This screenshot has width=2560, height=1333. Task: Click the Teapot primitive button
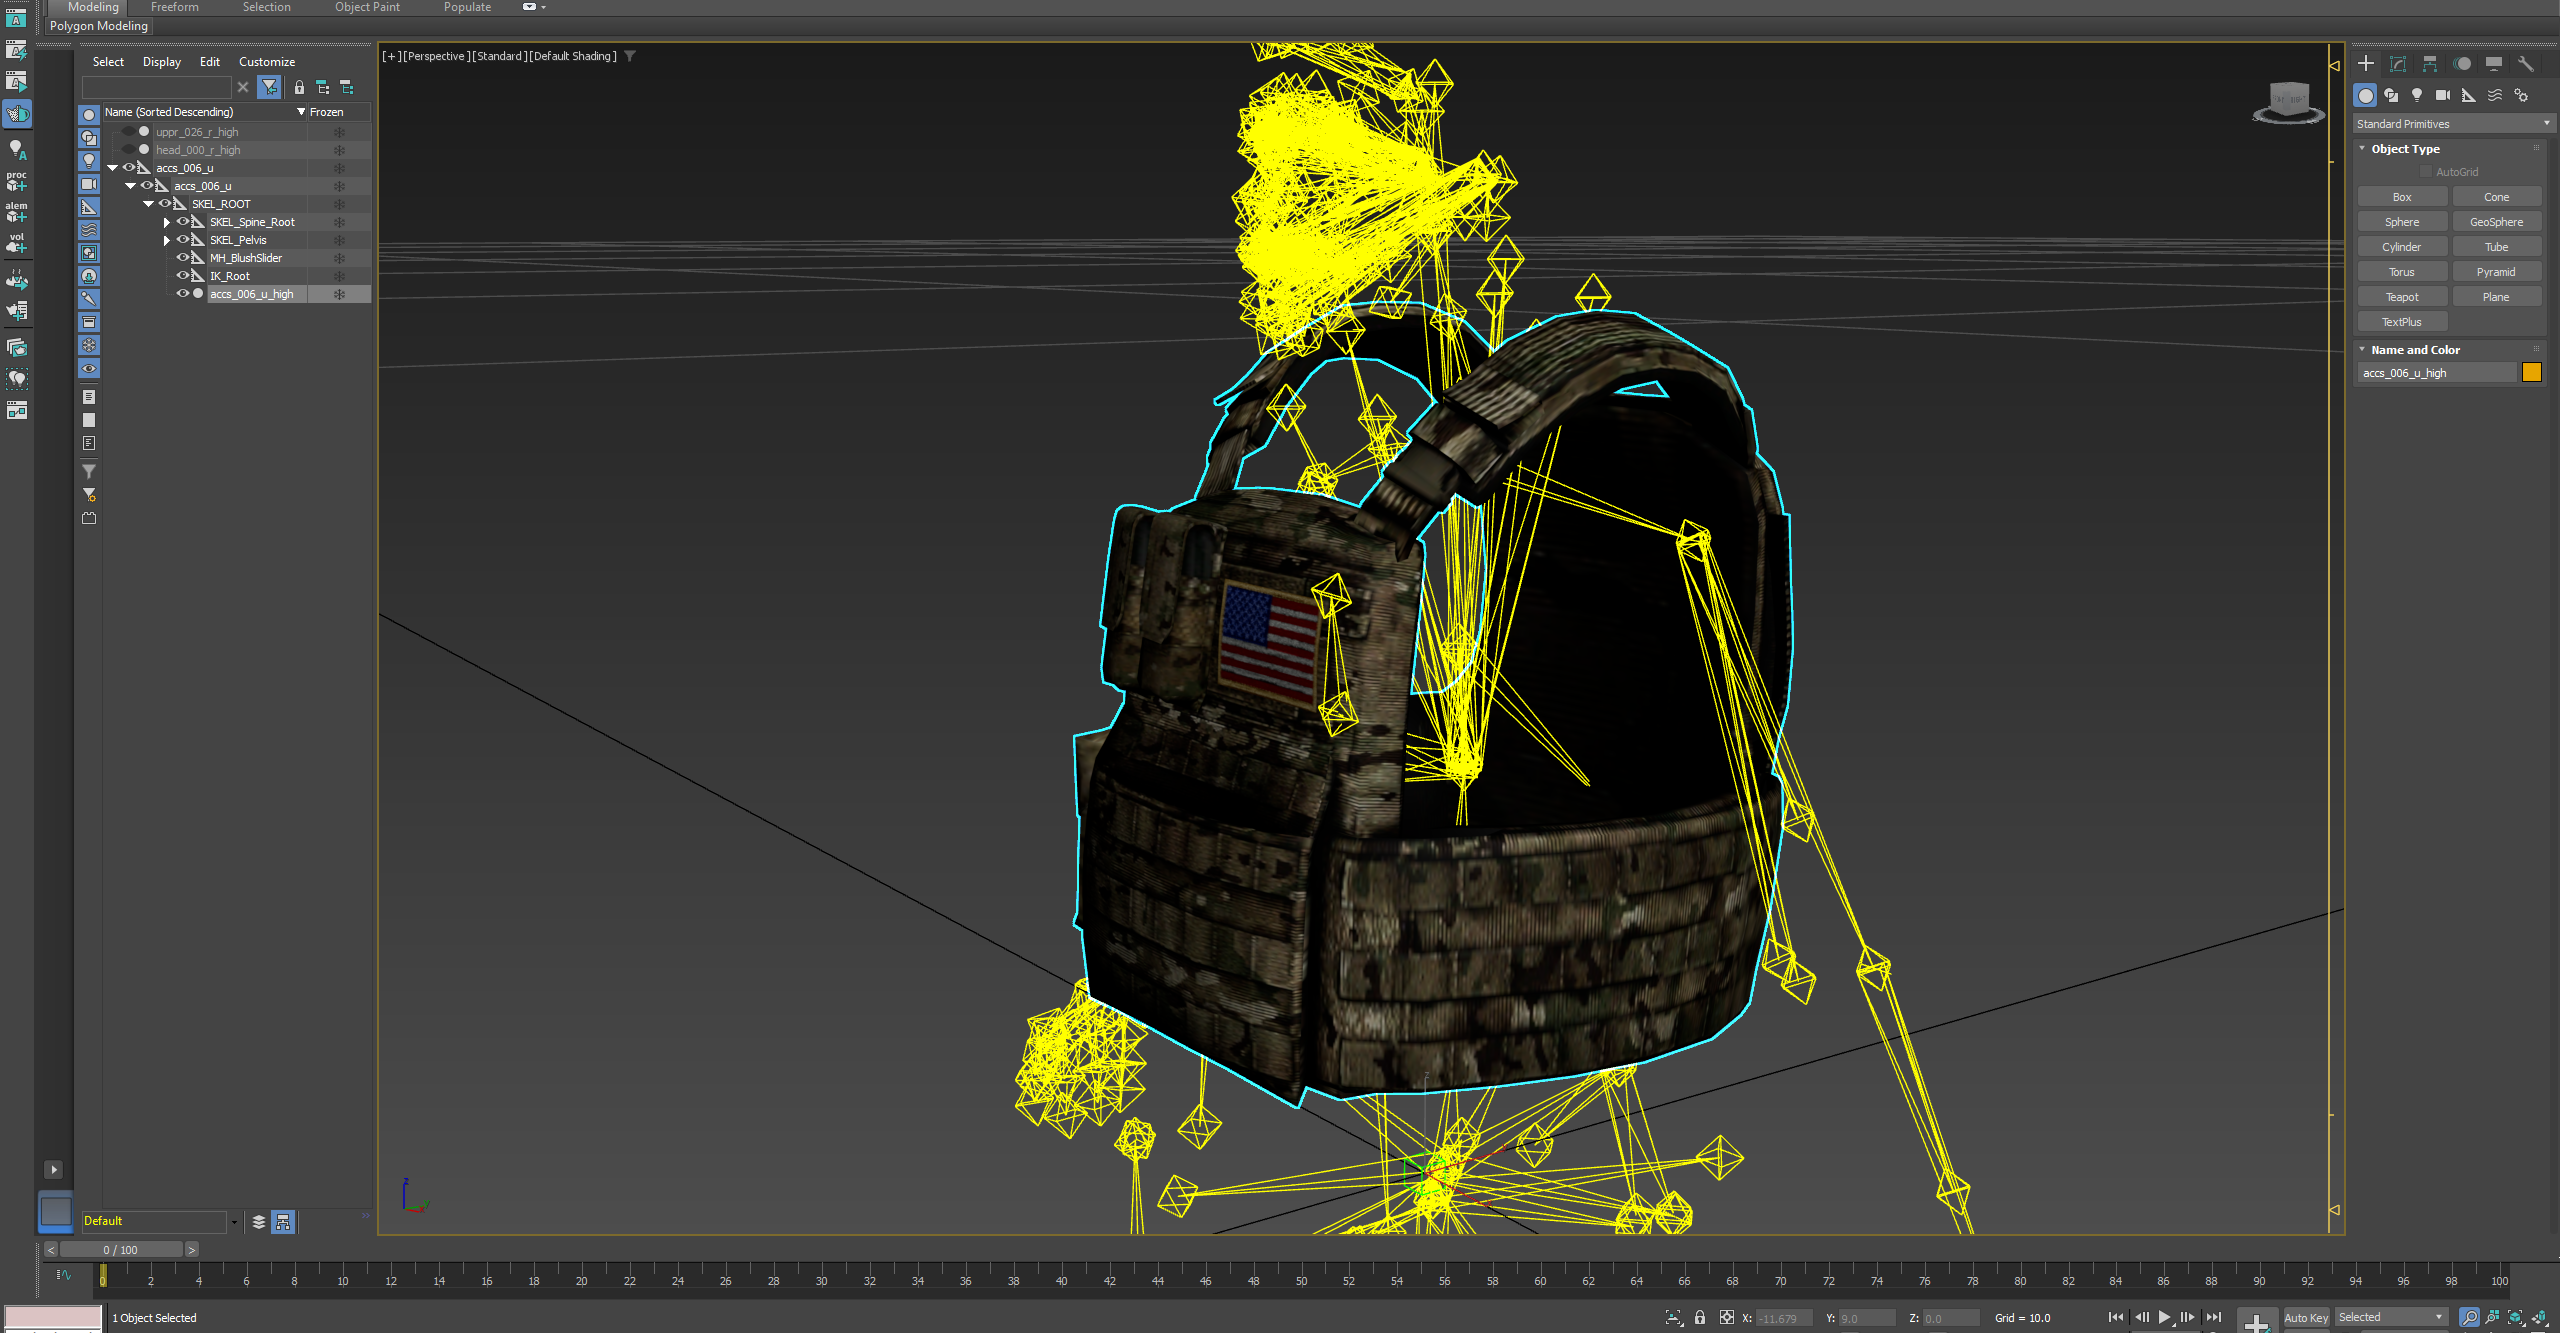click(2401, 297)
